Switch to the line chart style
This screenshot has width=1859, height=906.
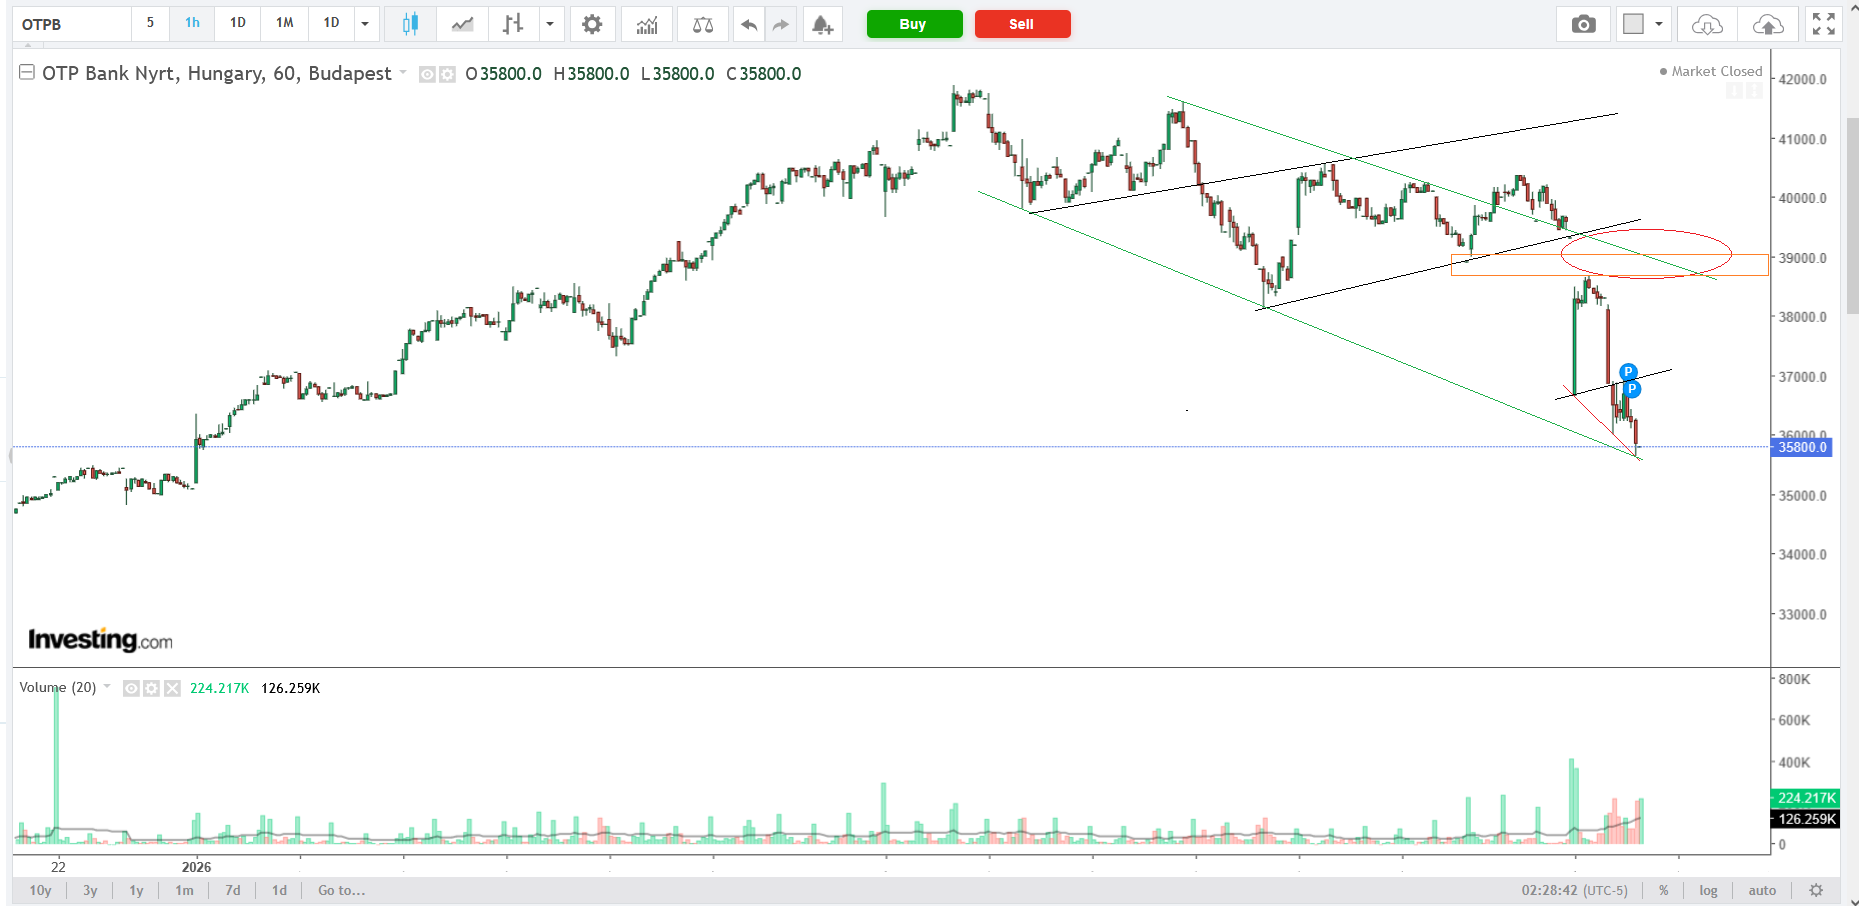[462, 24]
